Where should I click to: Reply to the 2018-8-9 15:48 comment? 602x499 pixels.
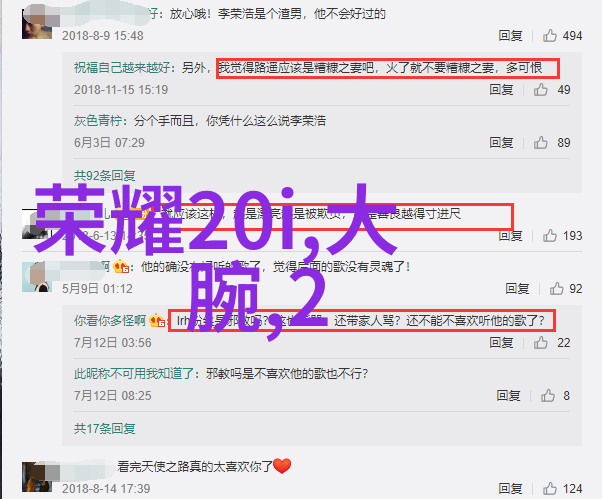[x=510, y=36]
